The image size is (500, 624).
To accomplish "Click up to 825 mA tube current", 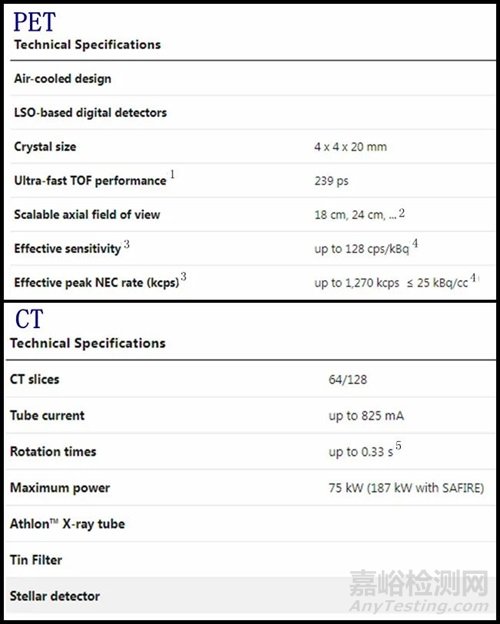I will point(366,416).
